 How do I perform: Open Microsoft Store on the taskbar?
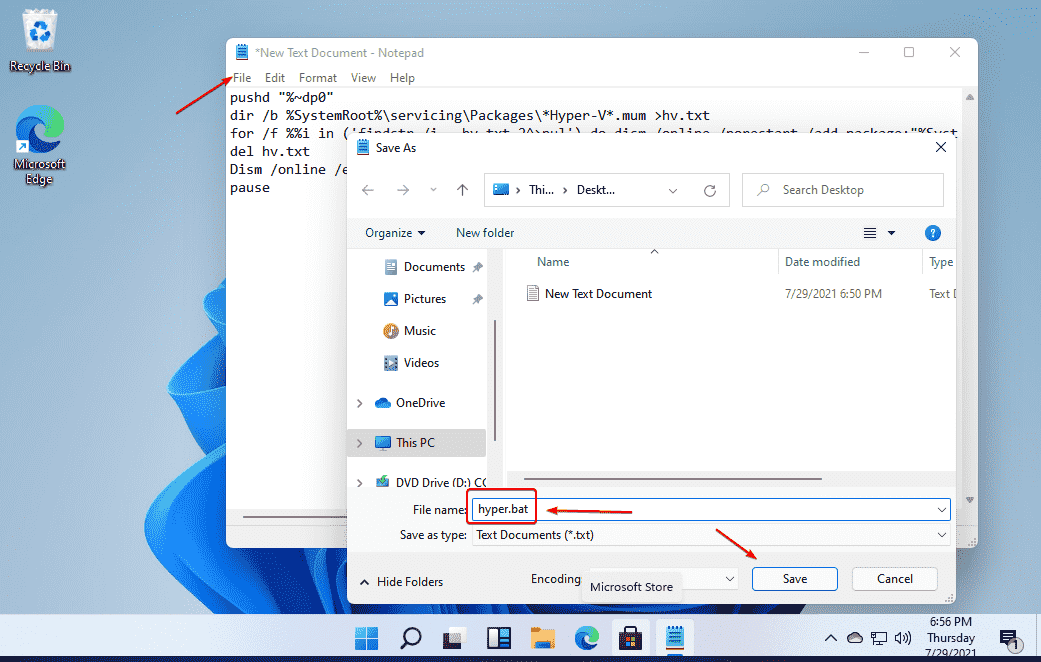click(631, 638)
